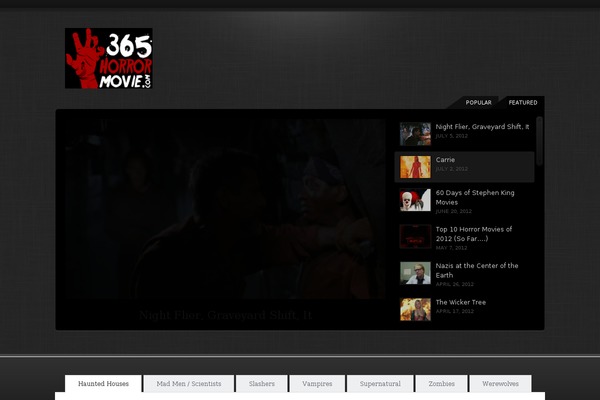Click the 'JULY 5, 2012' date

tap(452, 136)
